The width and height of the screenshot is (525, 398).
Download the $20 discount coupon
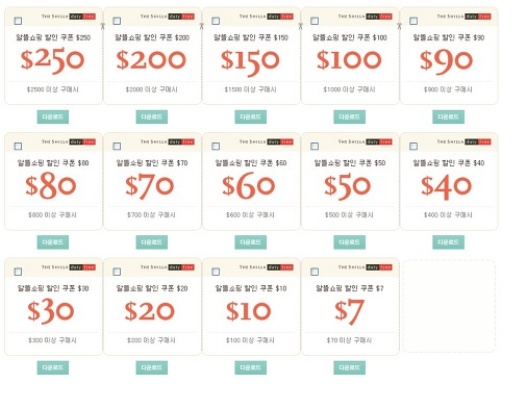(x=152, y=368)
